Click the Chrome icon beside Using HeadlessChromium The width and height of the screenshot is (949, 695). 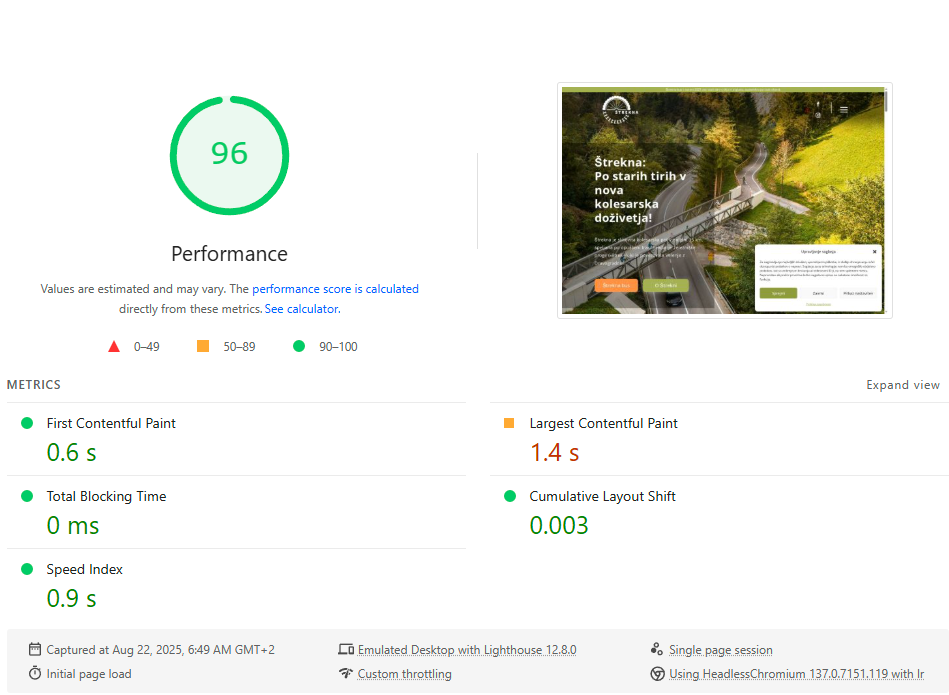(x=657, y=674)
